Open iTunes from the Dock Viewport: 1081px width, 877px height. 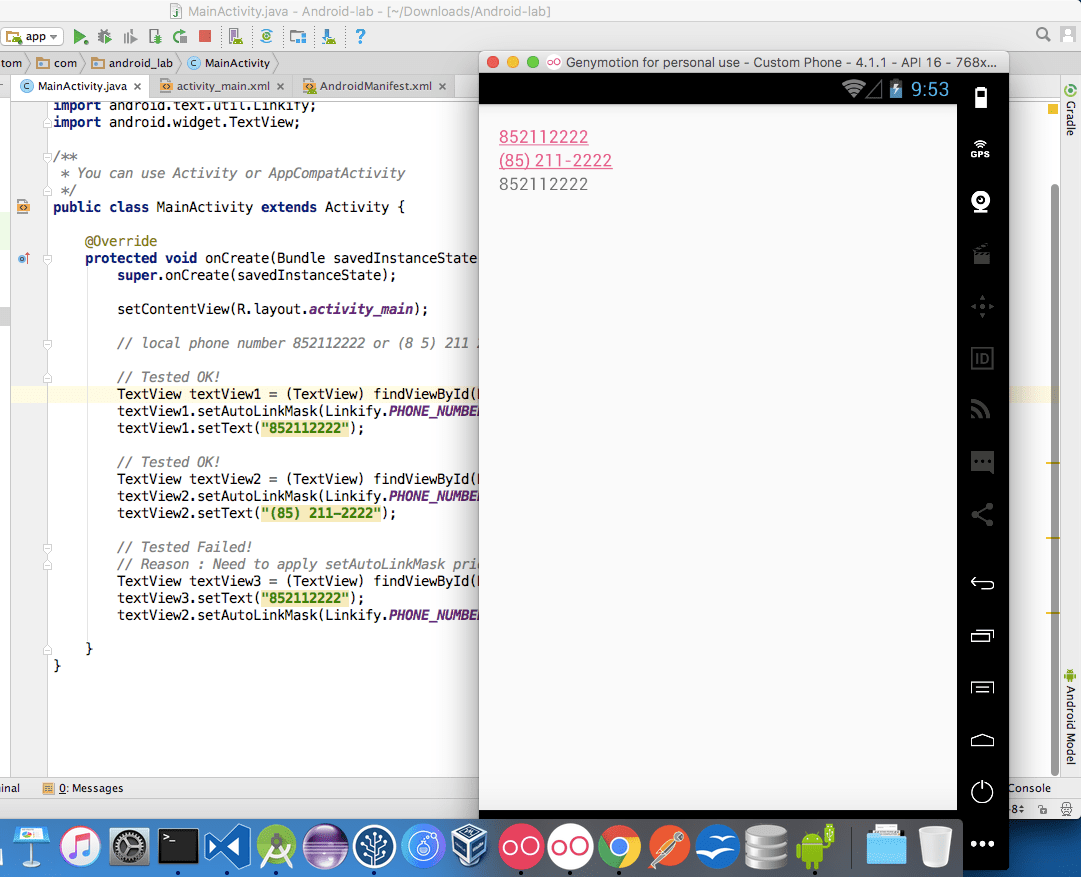pos(80,847)
